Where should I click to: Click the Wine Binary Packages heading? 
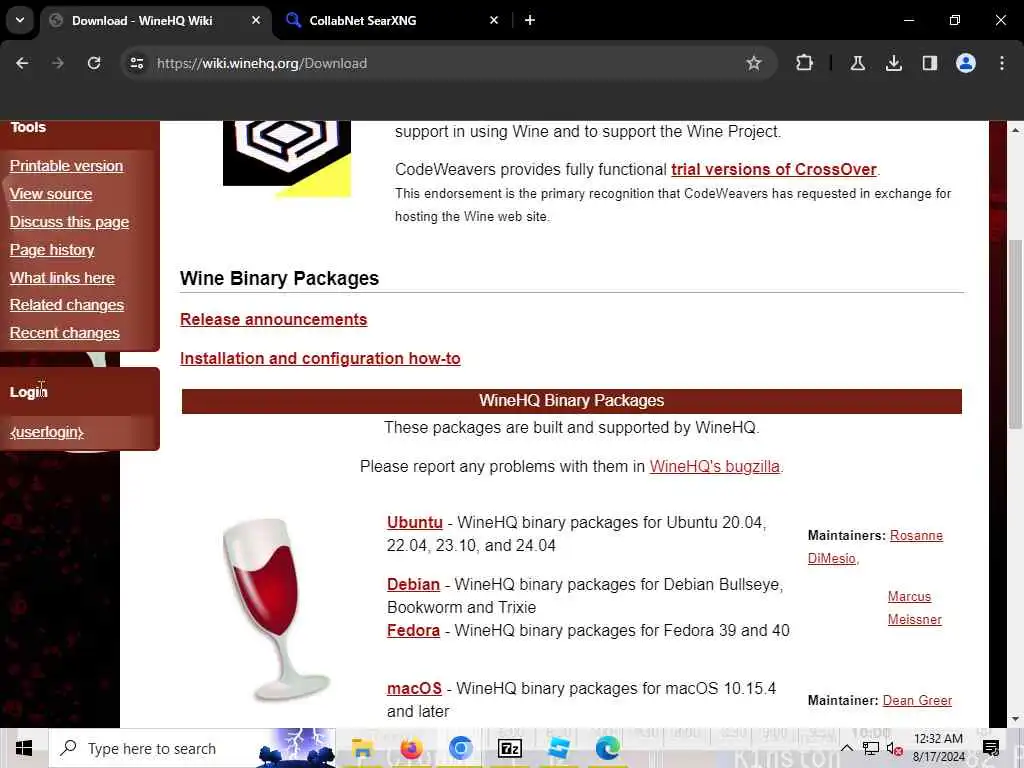[280, 278]
